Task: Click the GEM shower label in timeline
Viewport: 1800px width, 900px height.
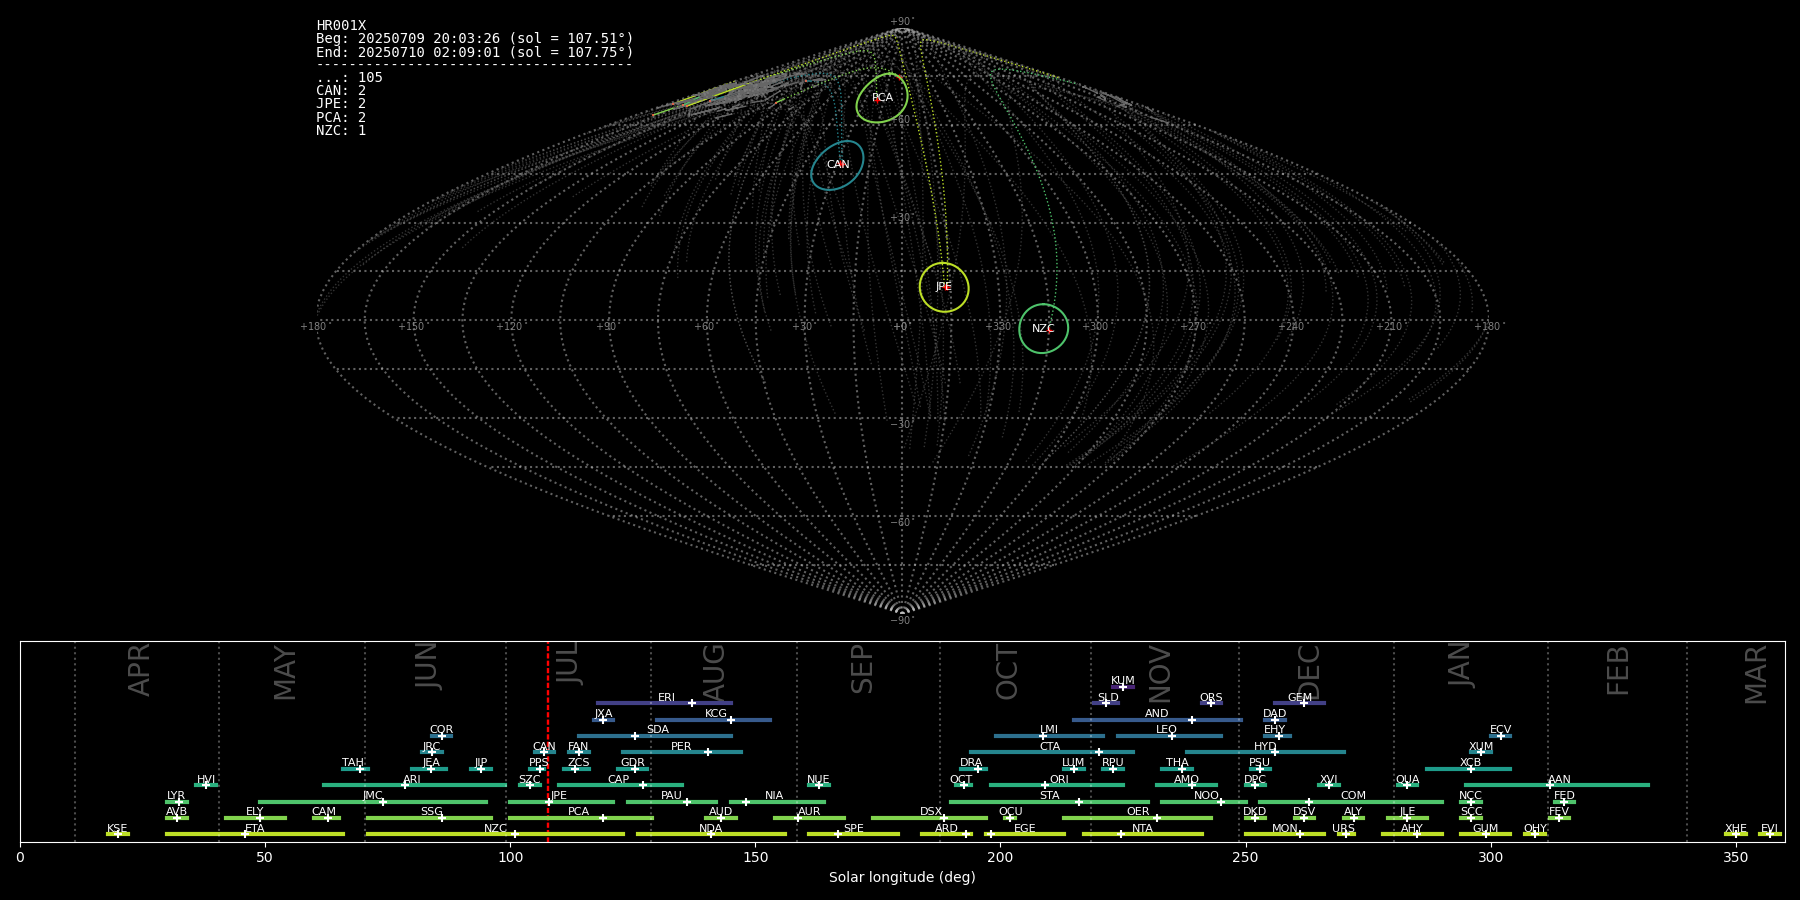Action: [1300, 698]
